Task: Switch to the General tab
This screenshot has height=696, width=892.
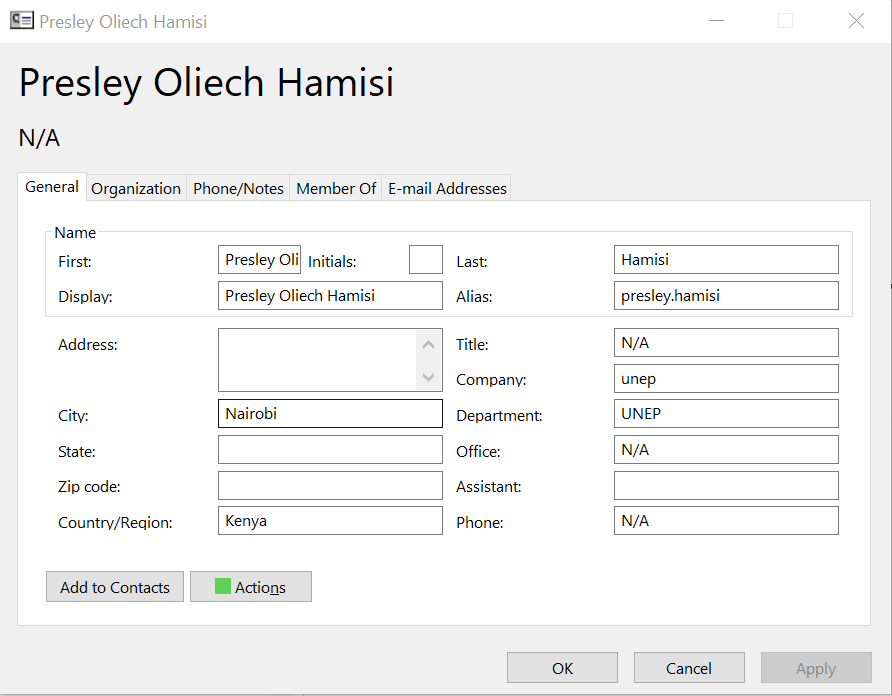Action: [52, 187]
